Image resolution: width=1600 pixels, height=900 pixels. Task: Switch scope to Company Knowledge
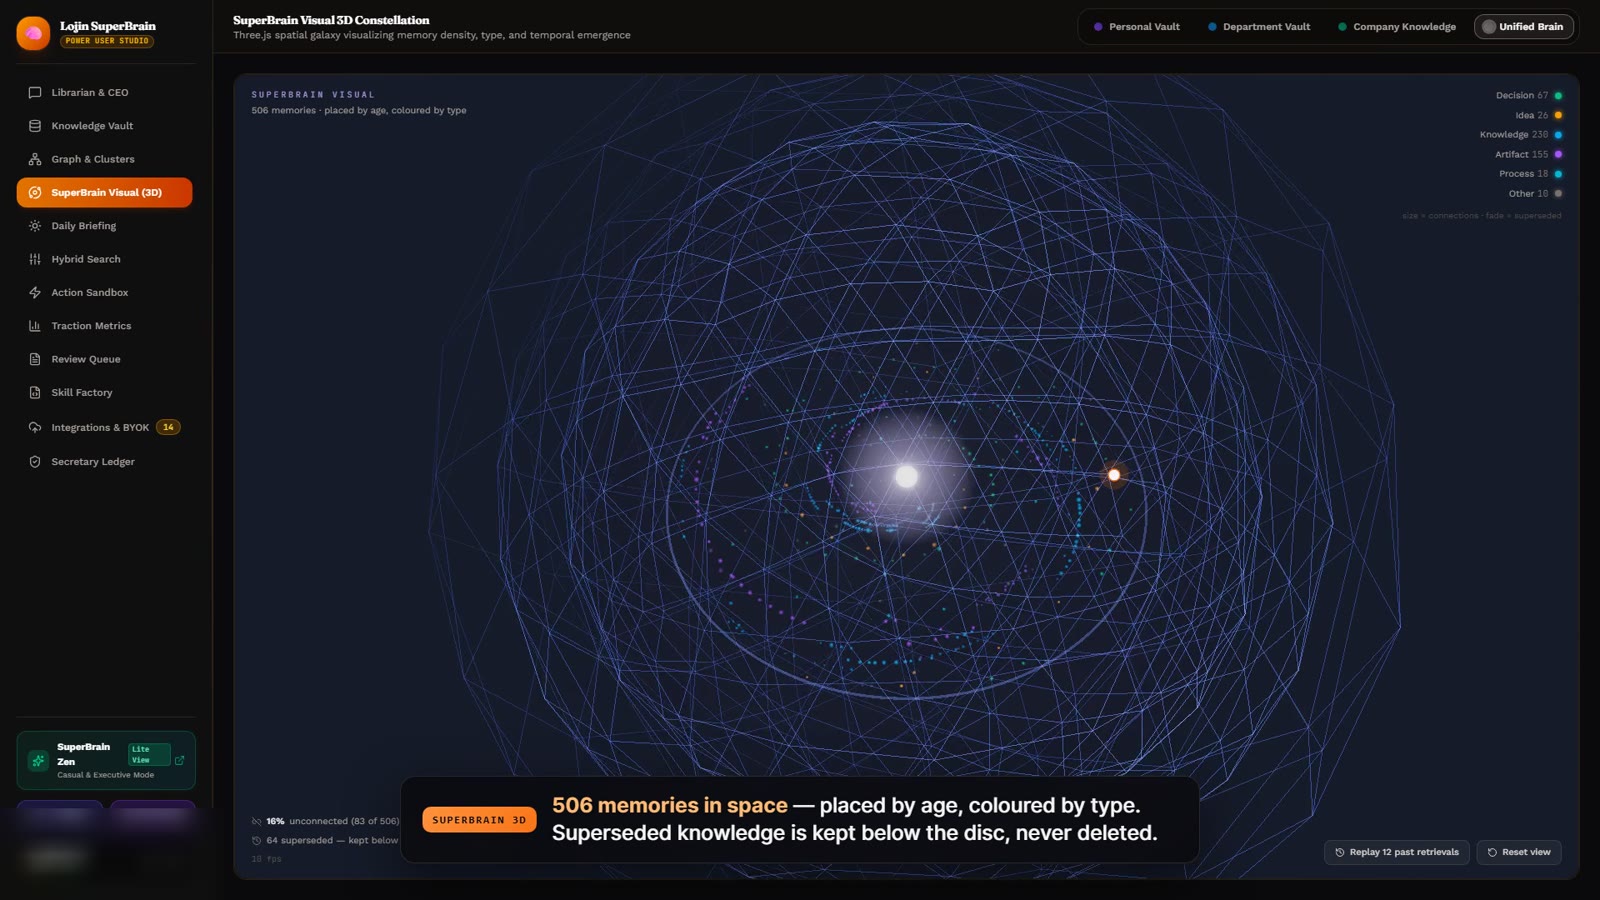1397,27
